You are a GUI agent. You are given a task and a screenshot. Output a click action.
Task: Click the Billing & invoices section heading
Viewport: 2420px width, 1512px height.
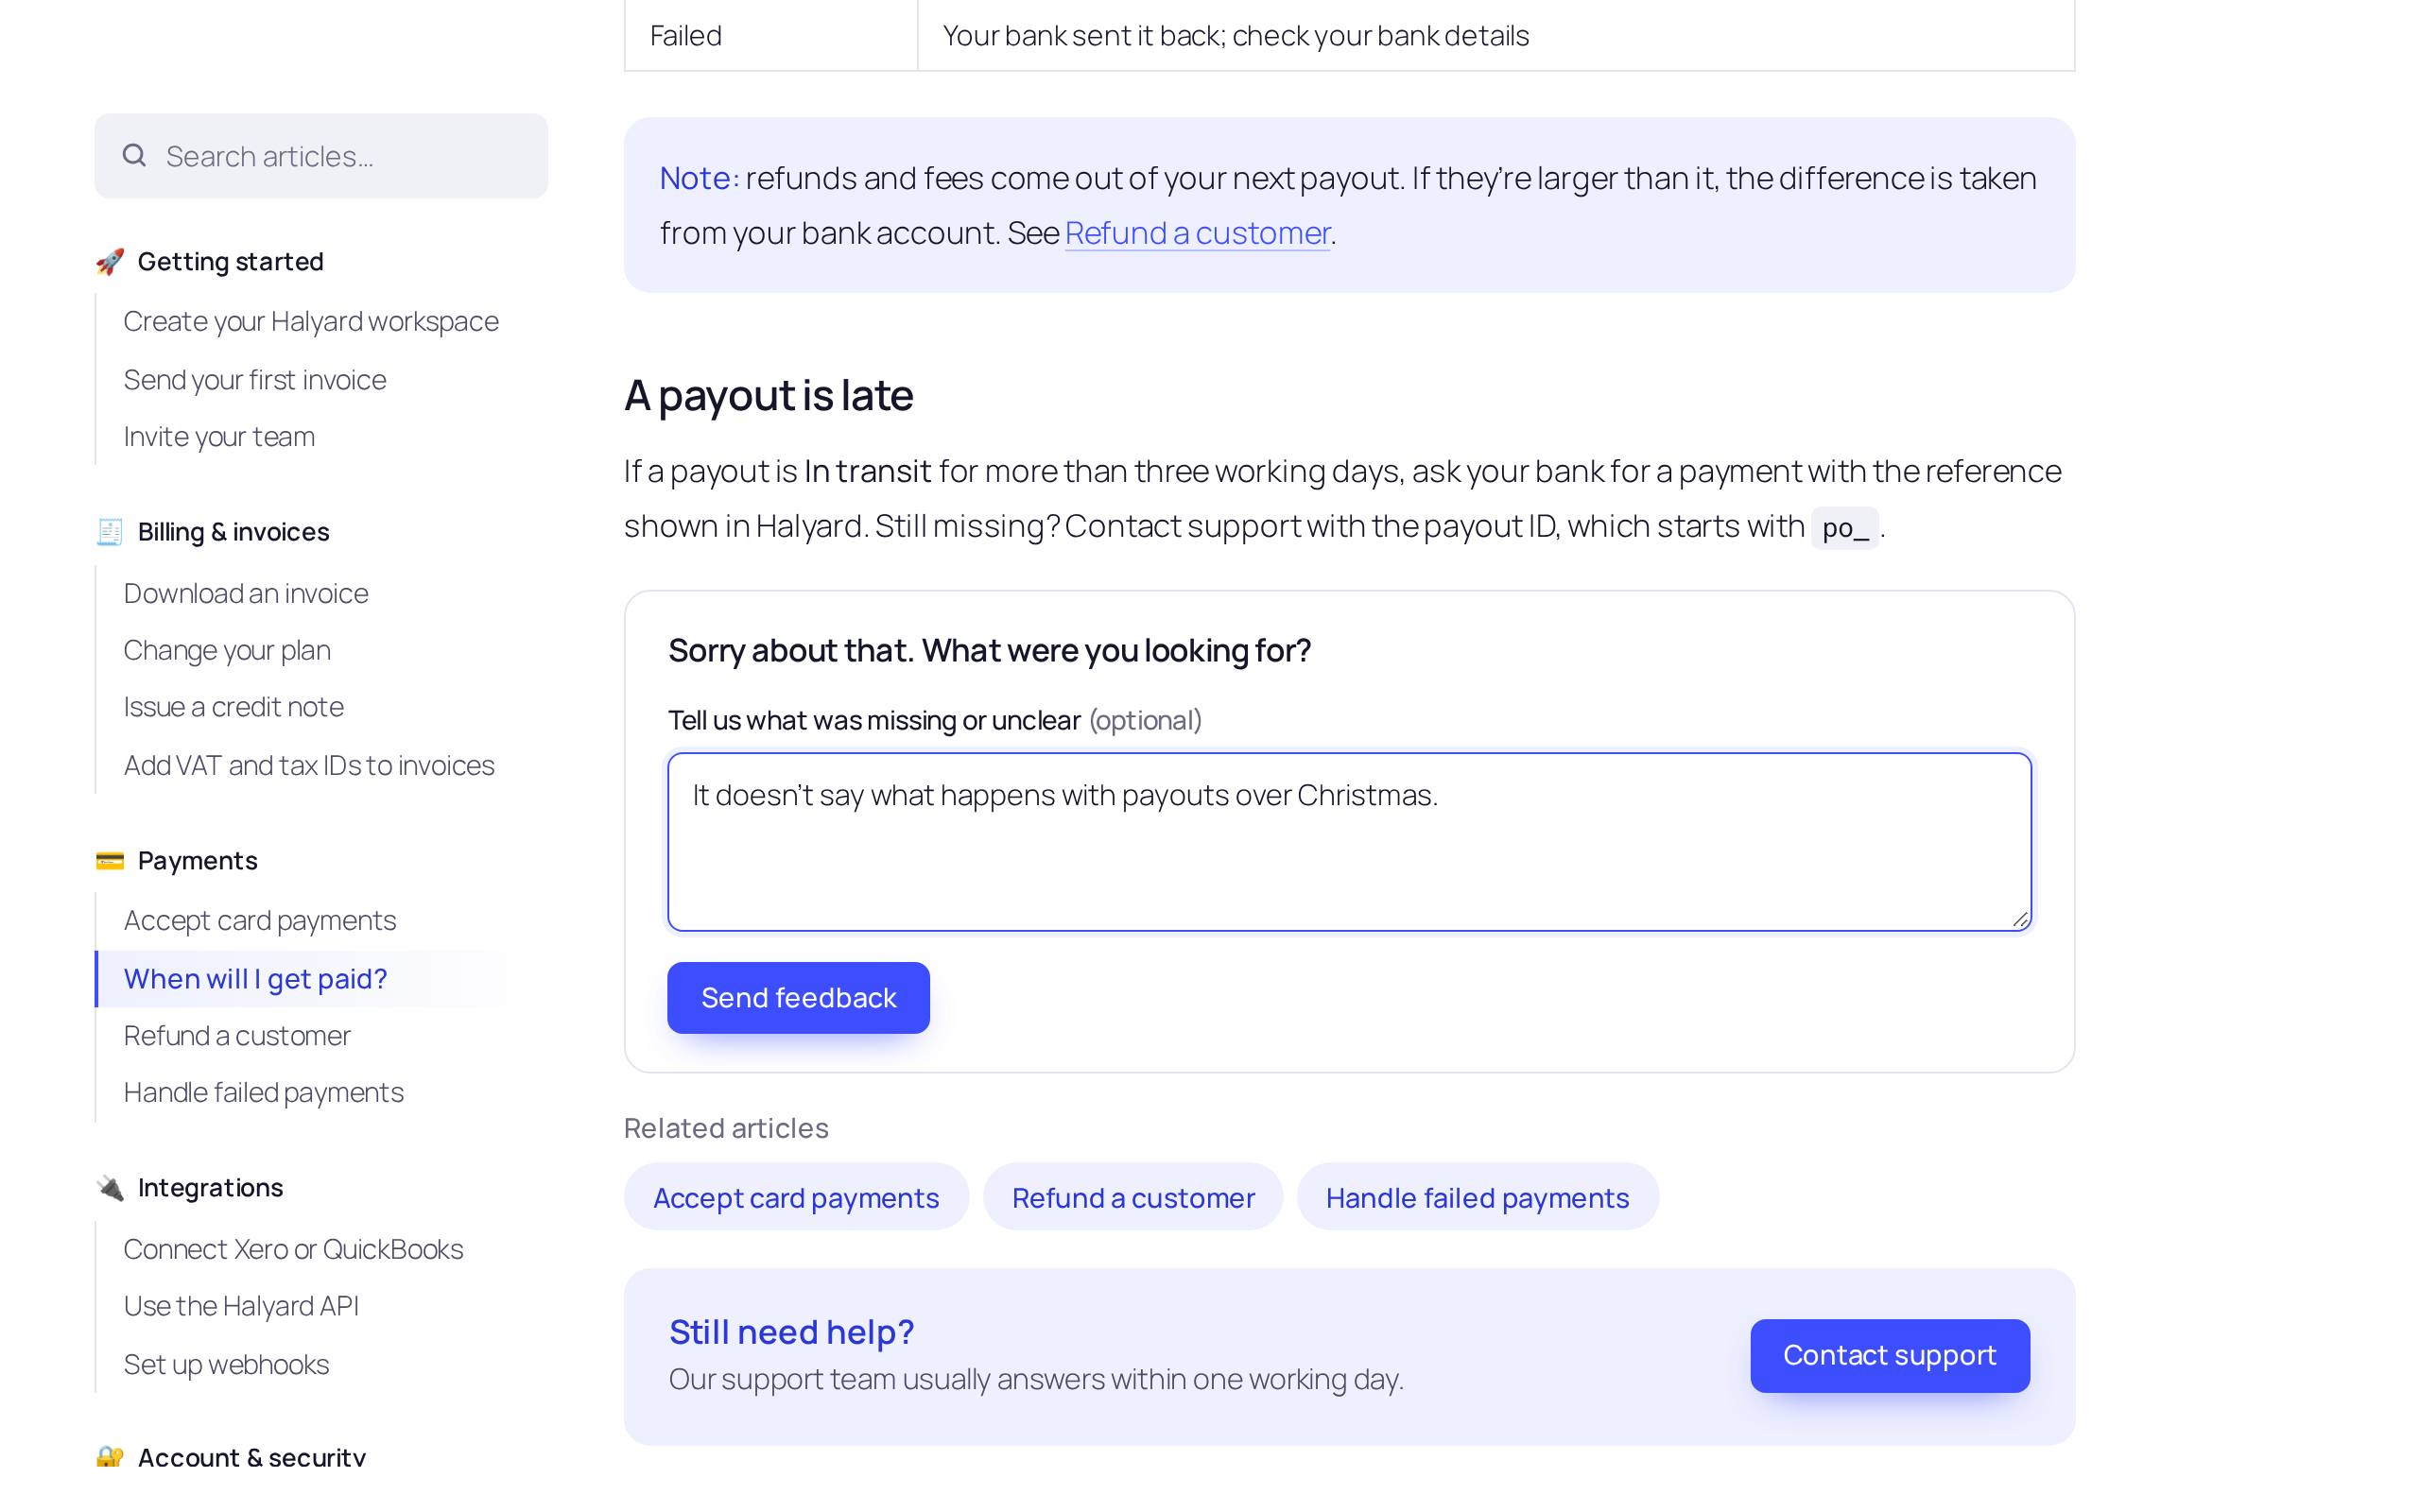233,531
